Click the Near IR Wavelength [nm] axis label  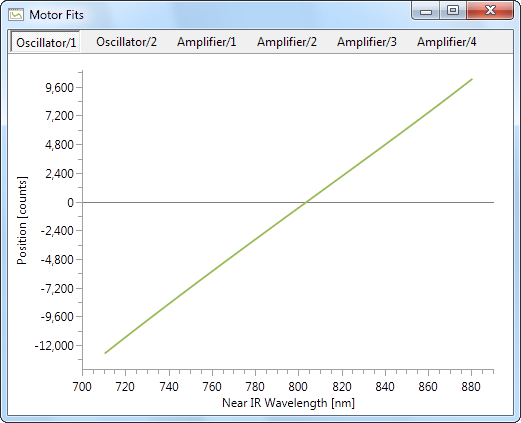tap(288, 403)
